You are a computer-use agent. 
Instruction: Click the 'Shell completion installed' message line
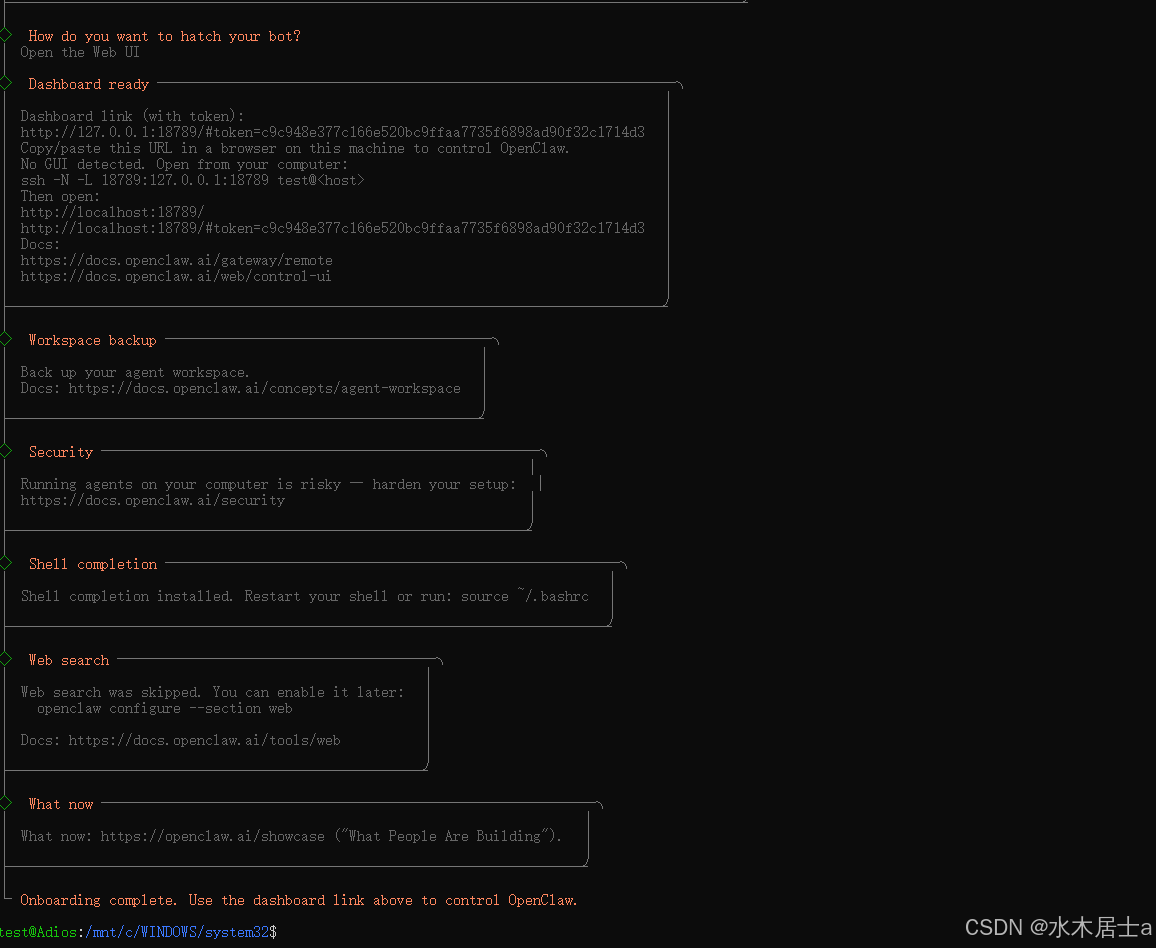coord(304,596)
